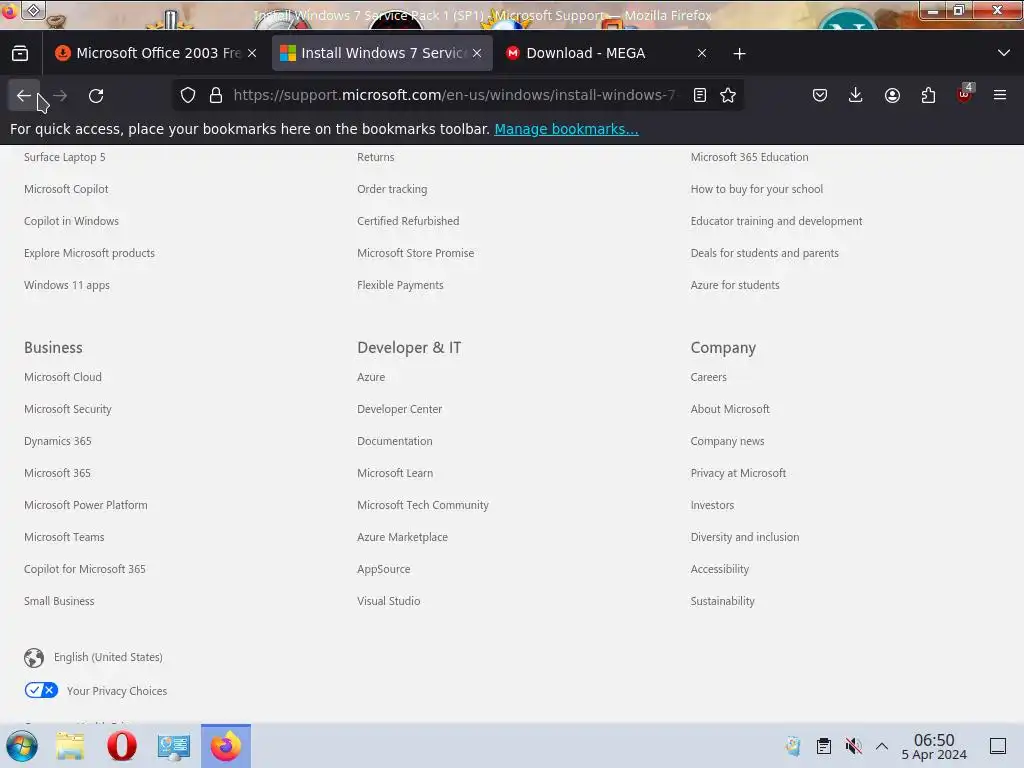Image resolution: width=1024 pixels, height=768 pixels.
Task: Open the uBlock Origin extension icon
Action: point(965,95)
